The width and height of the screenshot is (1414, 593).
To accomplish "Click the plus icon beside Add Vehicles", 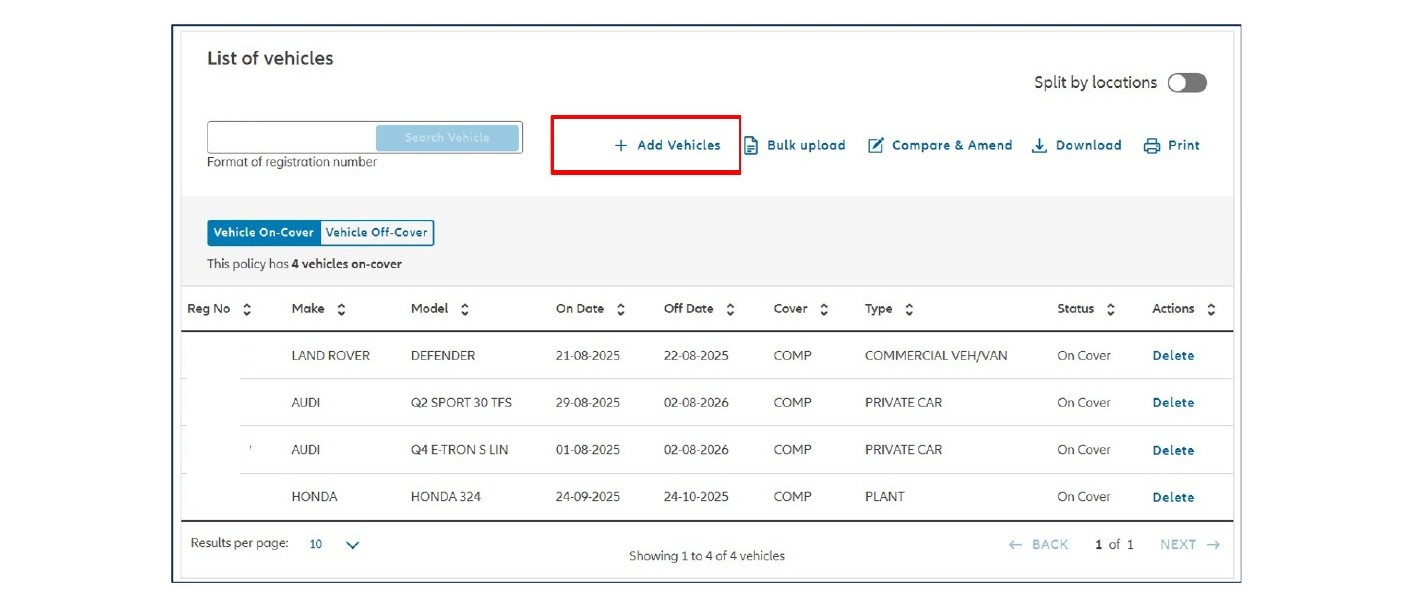I will 621,146.
